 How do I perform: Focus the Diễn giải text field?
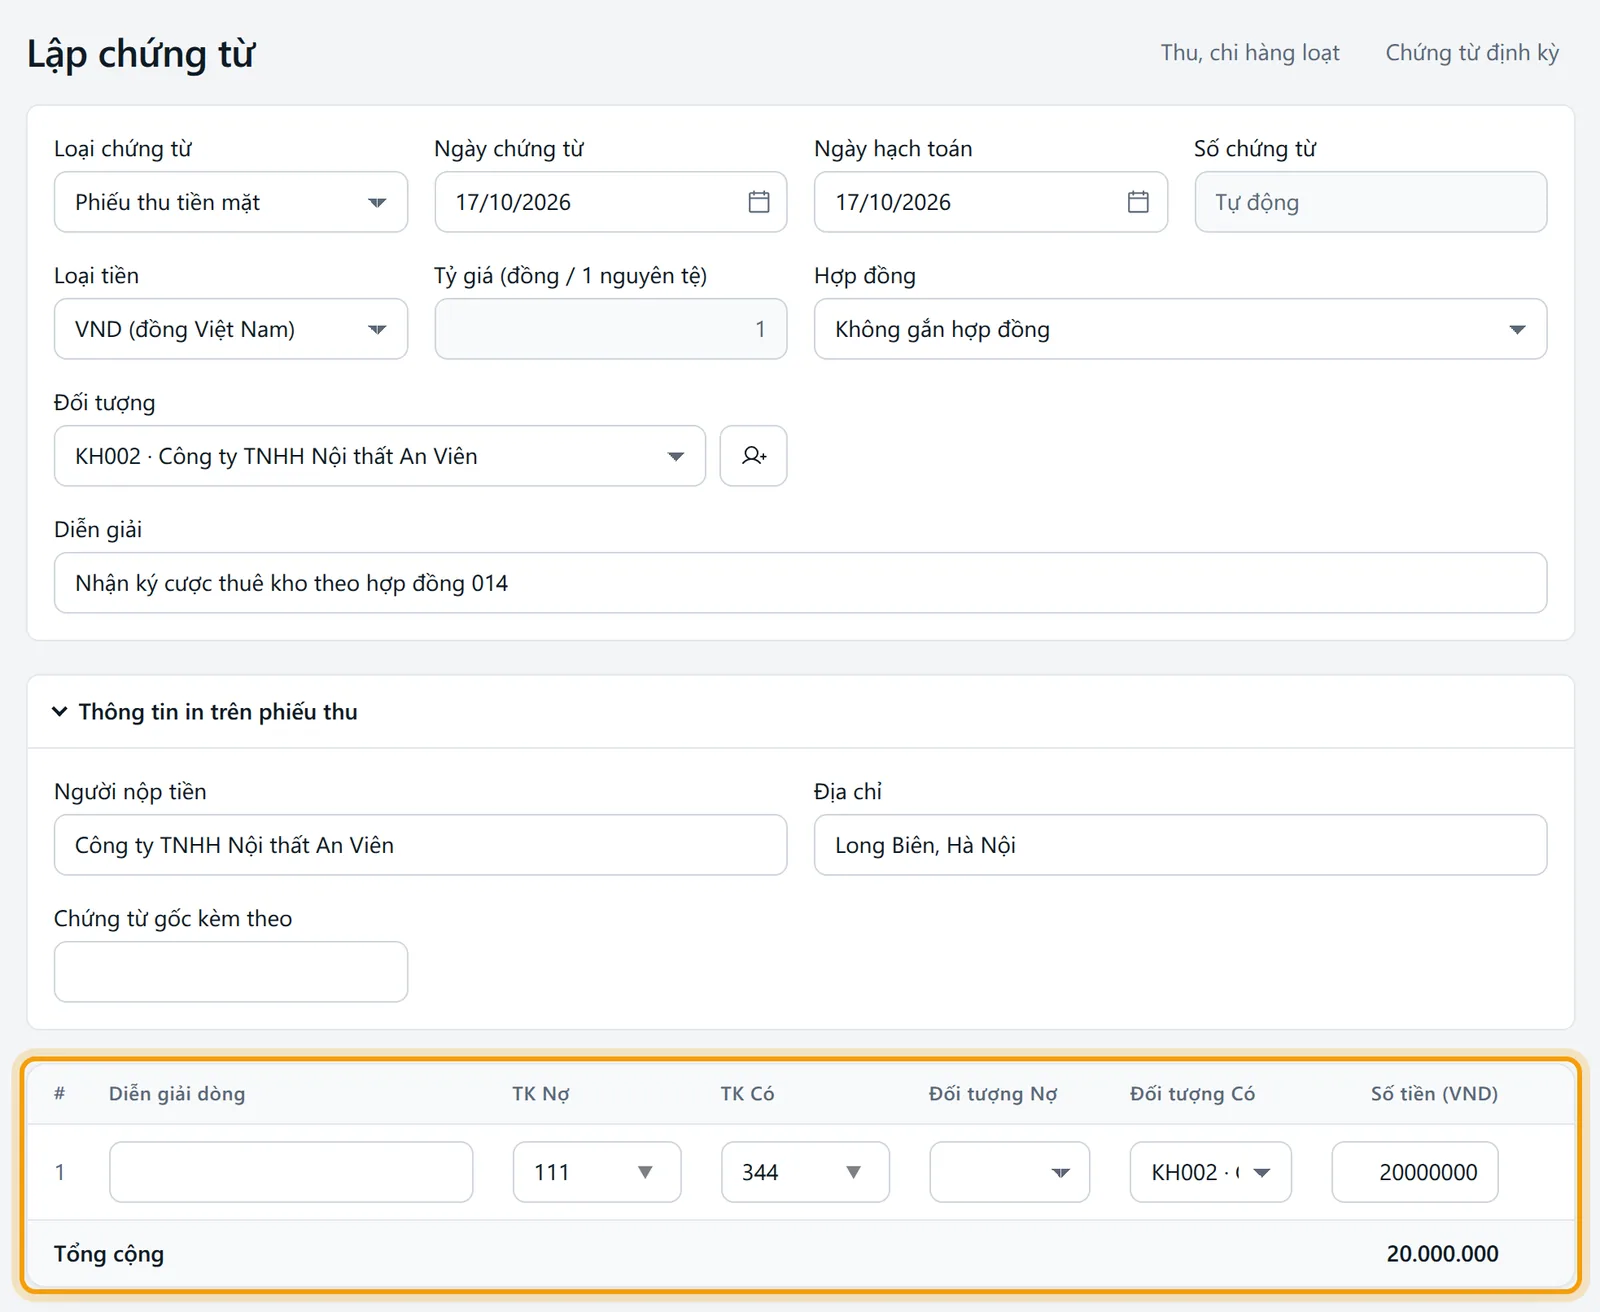tap(800, 583)
